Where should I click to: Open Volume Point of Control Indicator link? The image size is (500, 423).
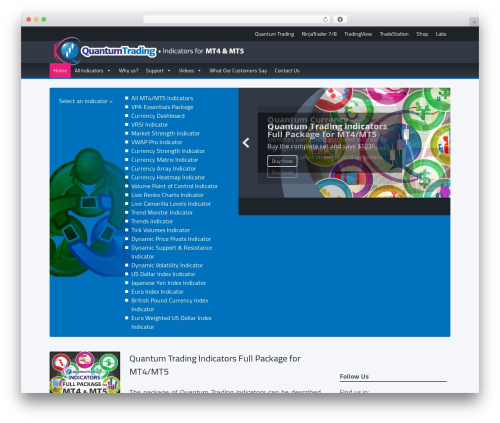click(174, 186)
